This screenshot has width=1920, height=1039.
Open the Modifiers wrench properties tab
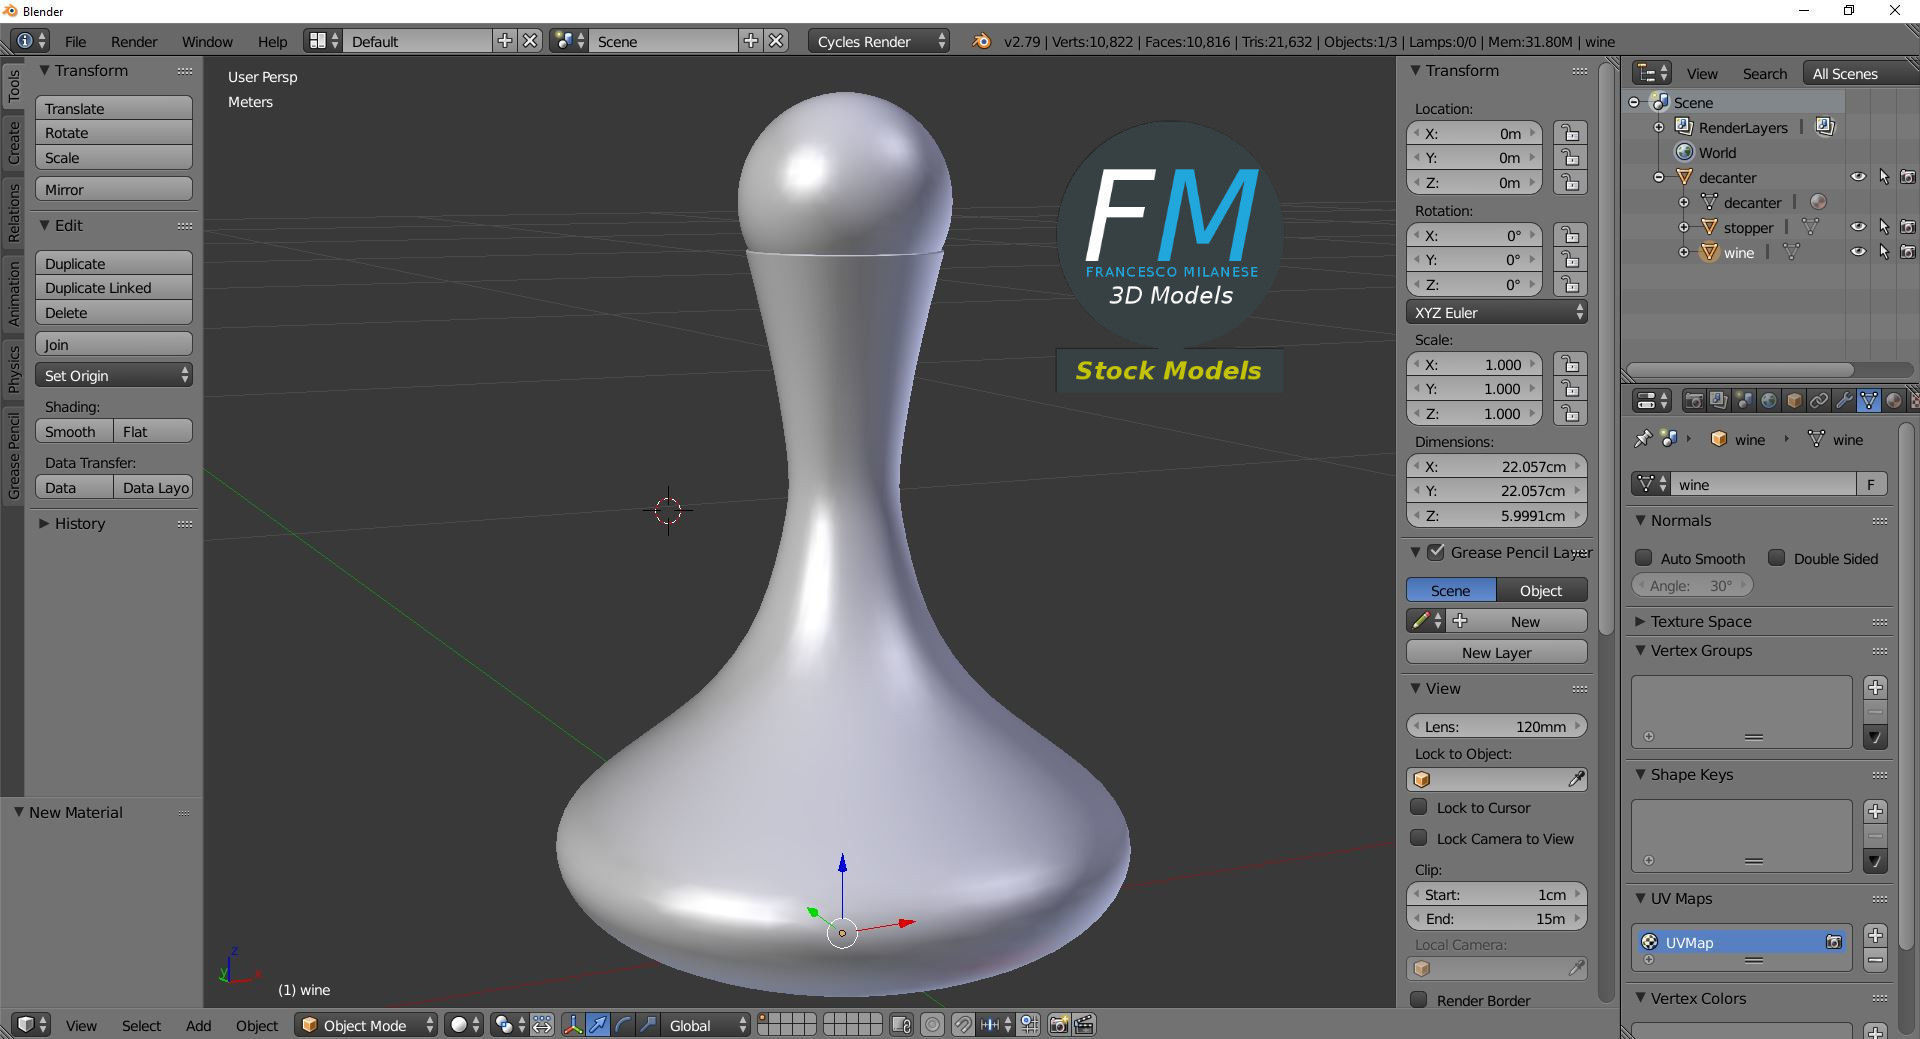(1844, 400)
